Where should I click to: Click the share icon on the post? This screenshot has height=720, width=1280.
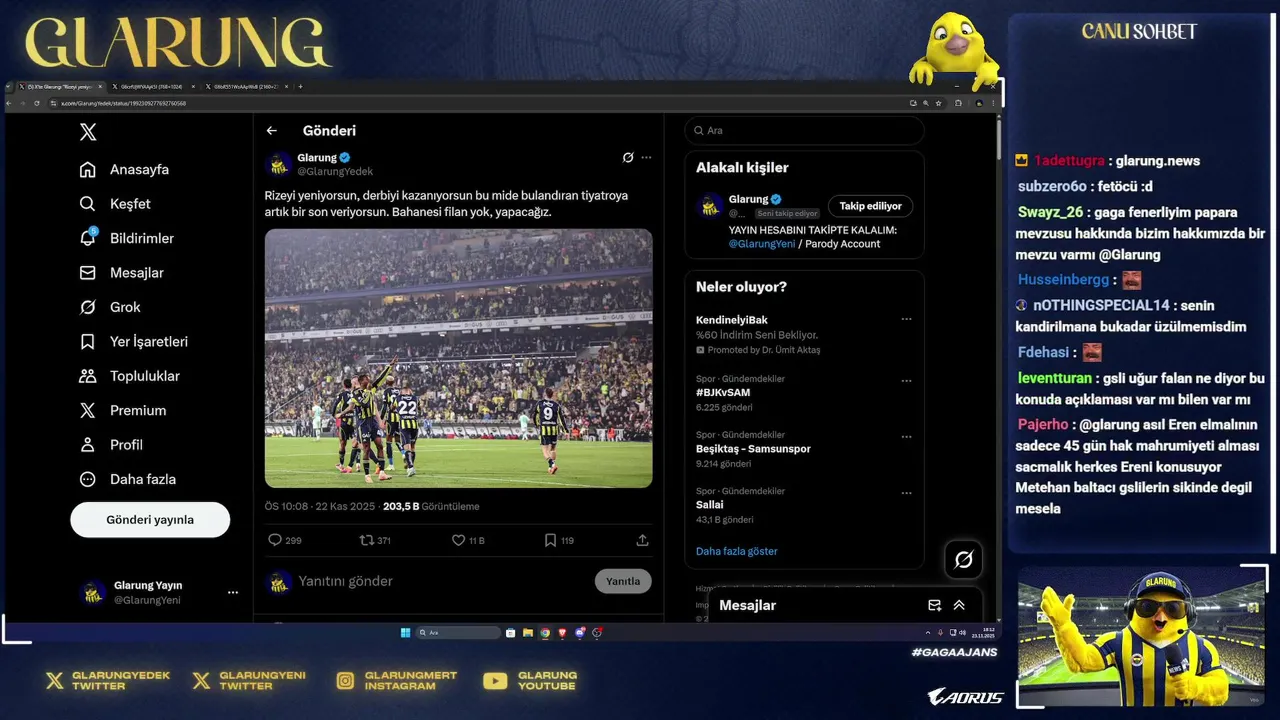point(642,540)
